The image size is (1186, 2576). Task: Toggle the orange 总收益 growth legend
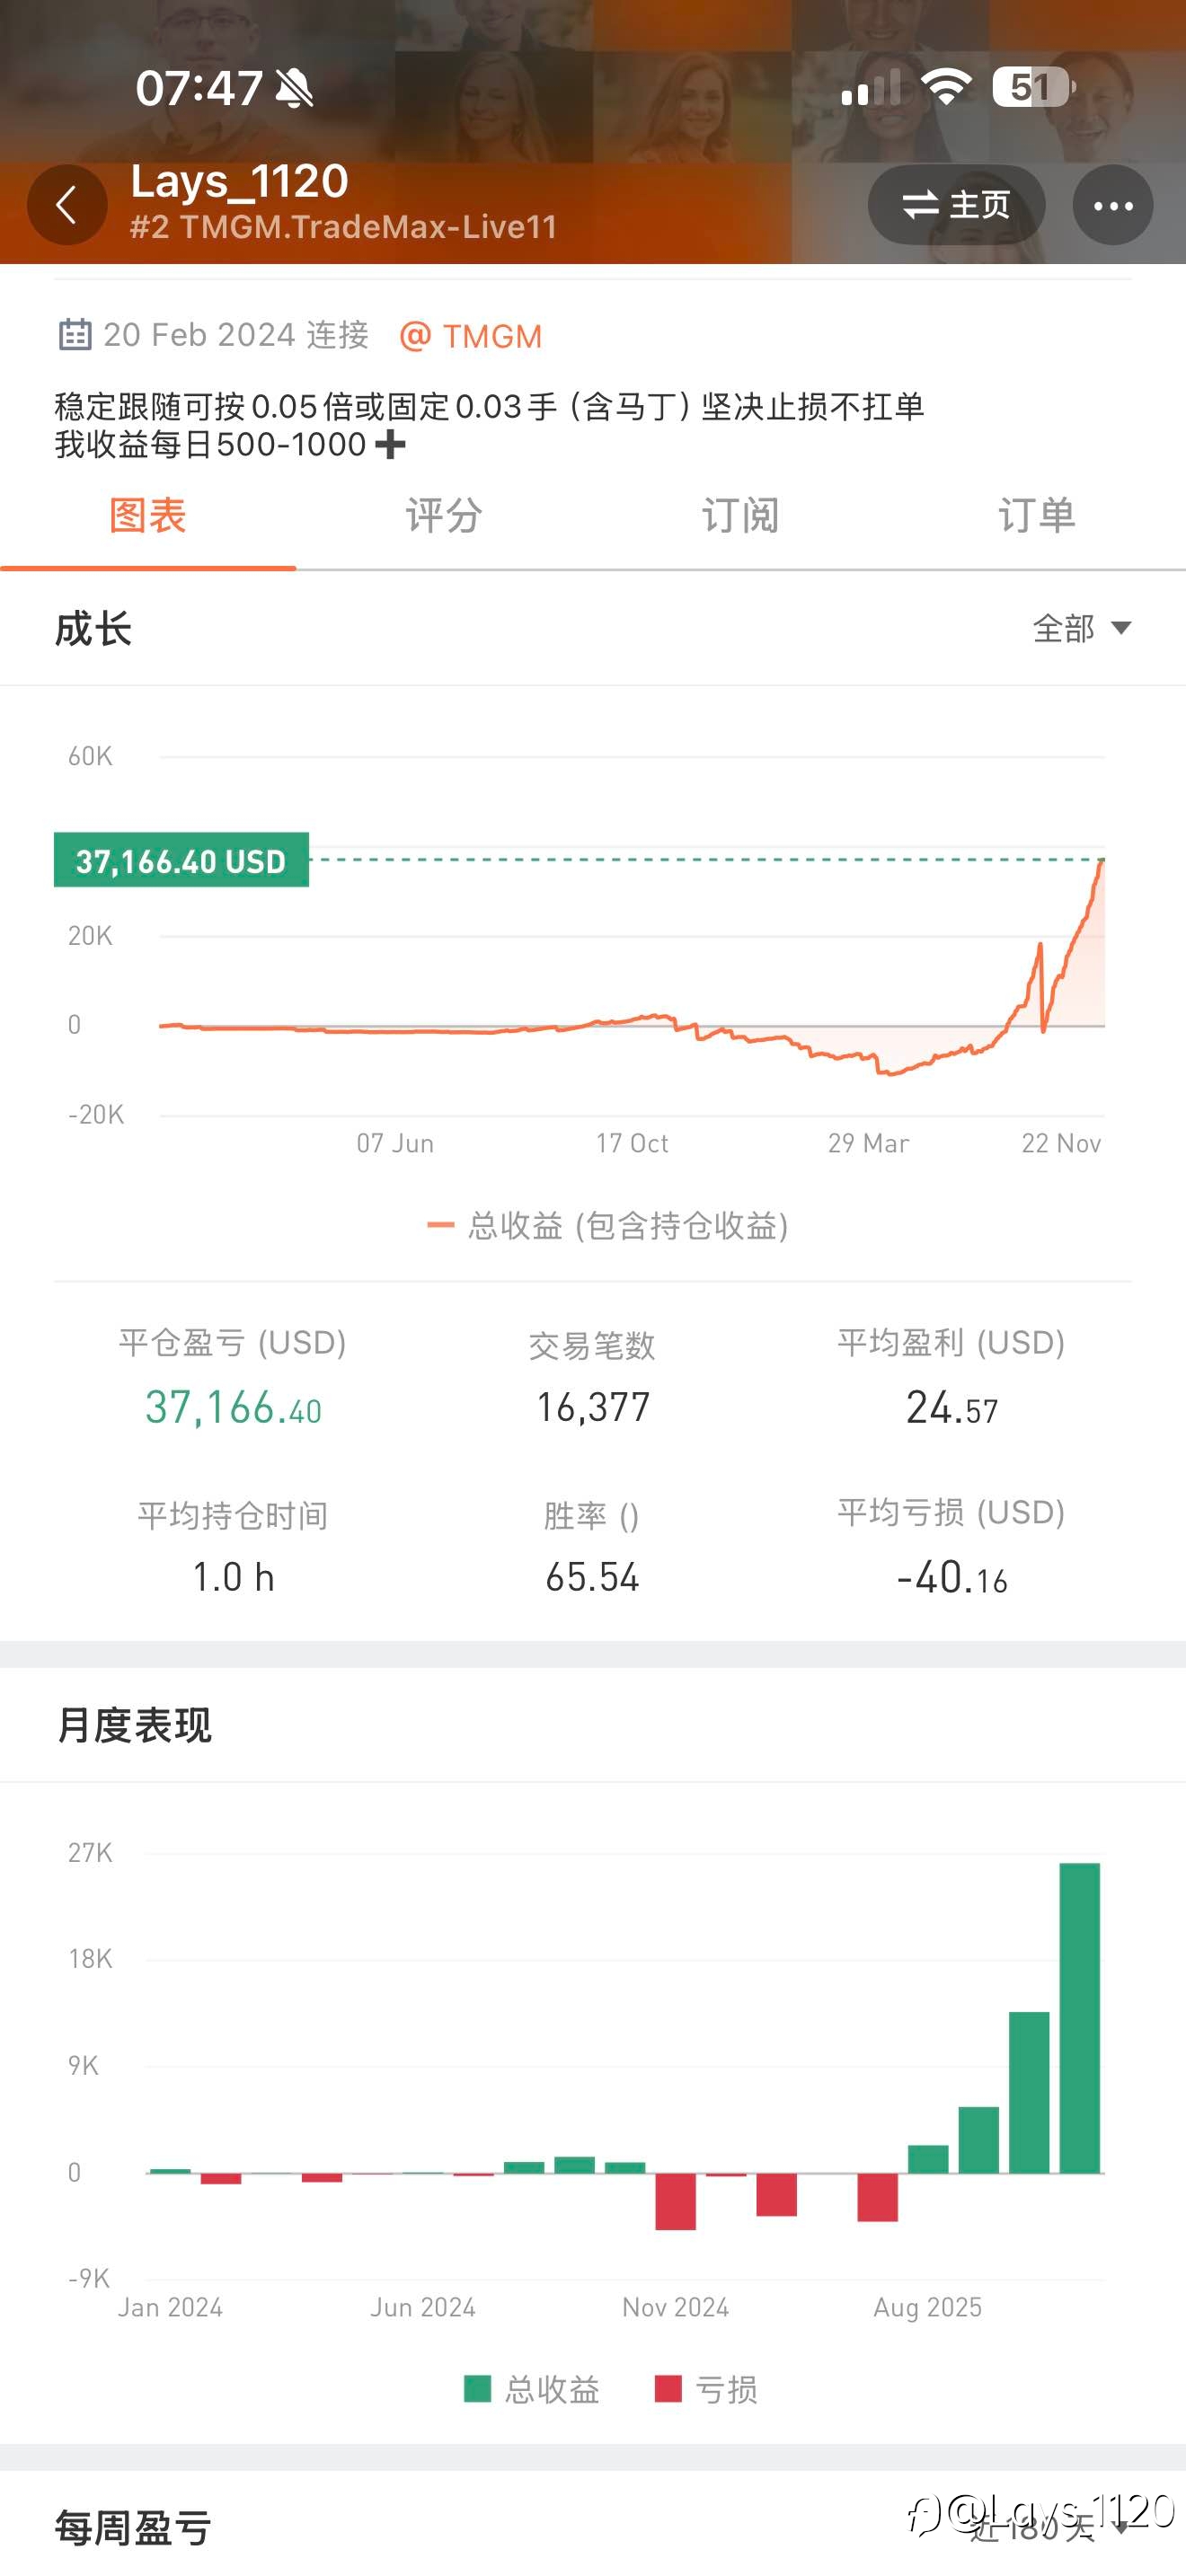pyautogui.click(x=607, y=1226)
